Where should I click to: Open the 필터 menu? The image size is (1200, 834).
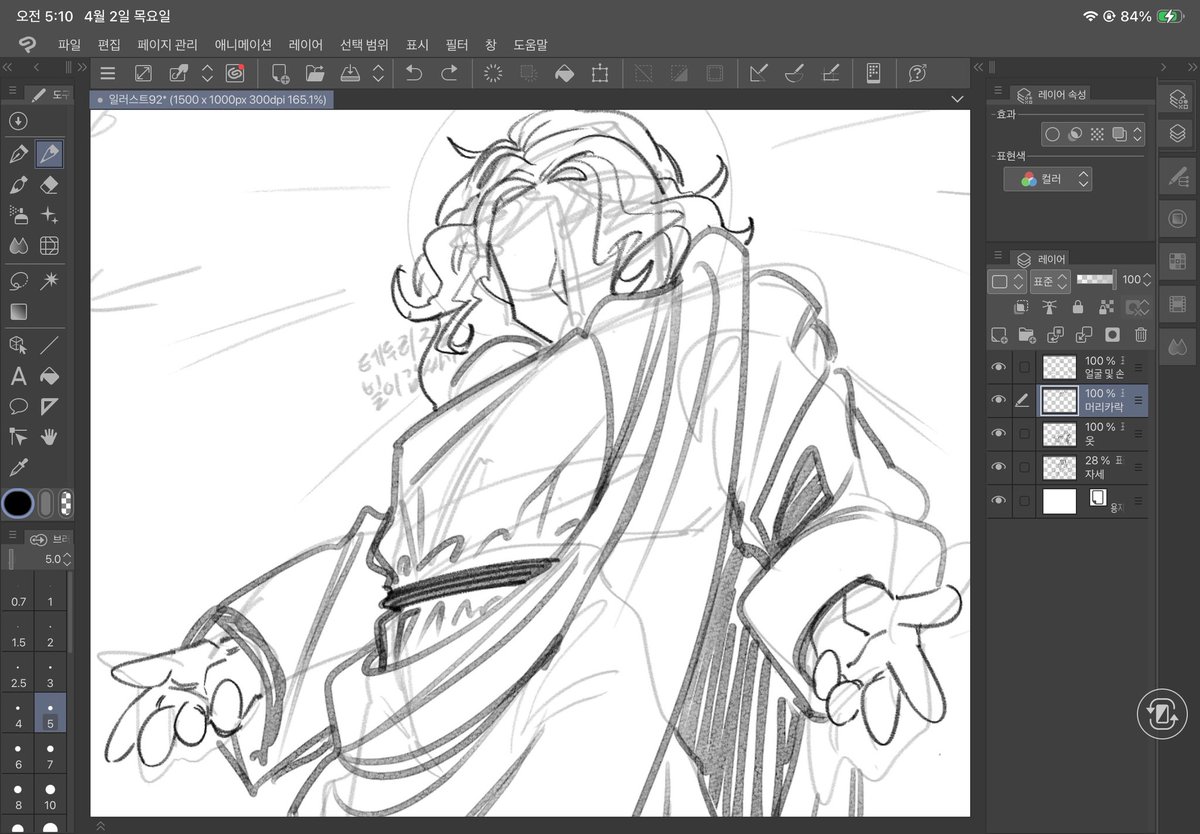tap(457, 45)
